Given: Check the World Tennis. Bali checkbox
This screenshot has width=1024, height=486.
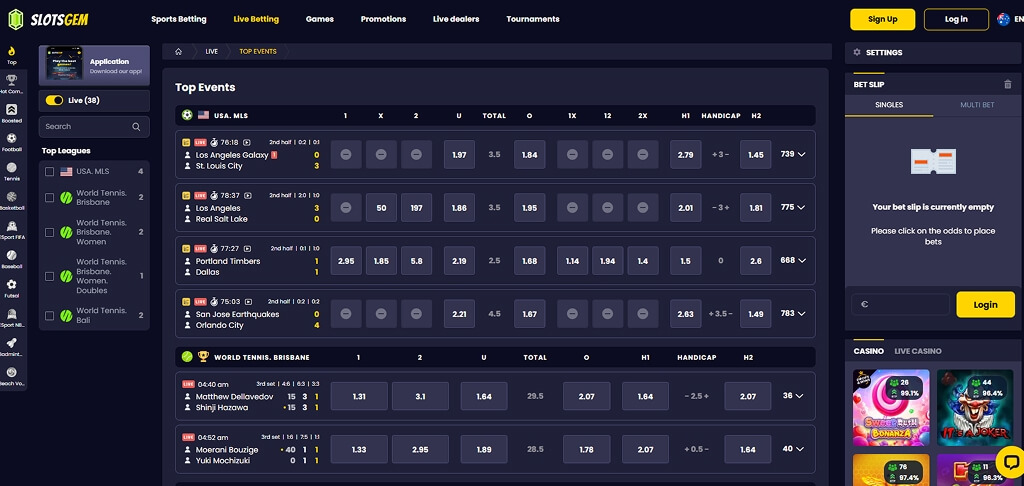Looking at the screenshot, I should 50,316.
